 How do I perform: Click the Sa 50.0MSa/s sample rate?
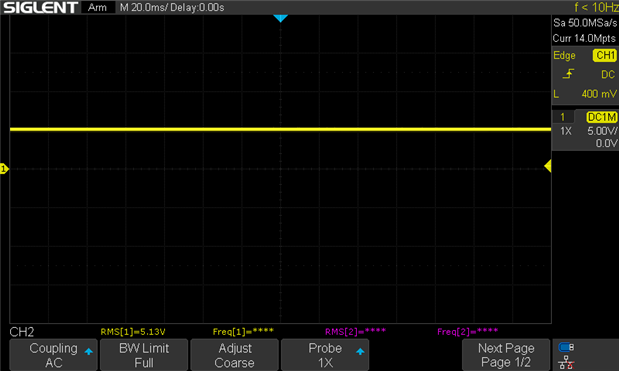click(585, 23)
